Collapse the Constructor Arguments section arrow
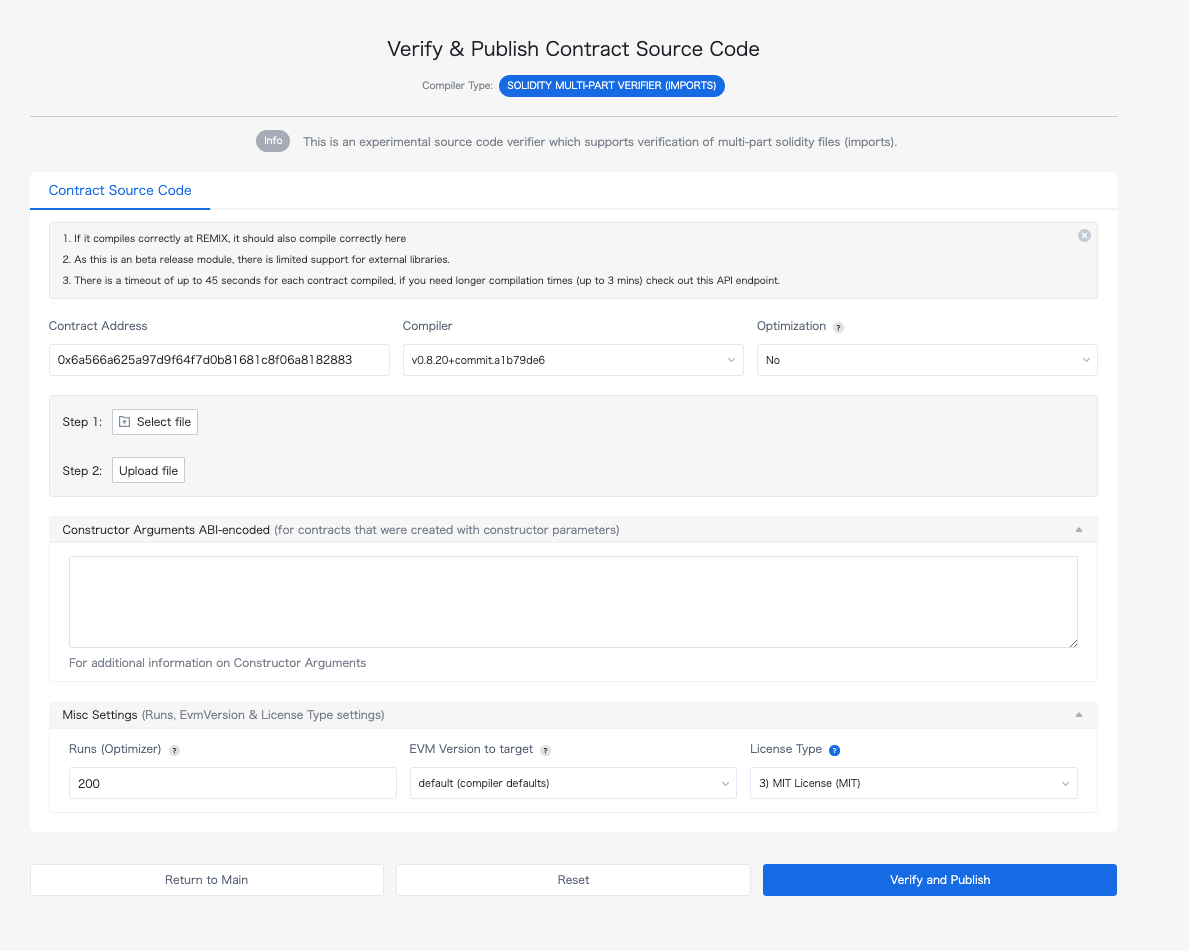 click(1078, 530)
